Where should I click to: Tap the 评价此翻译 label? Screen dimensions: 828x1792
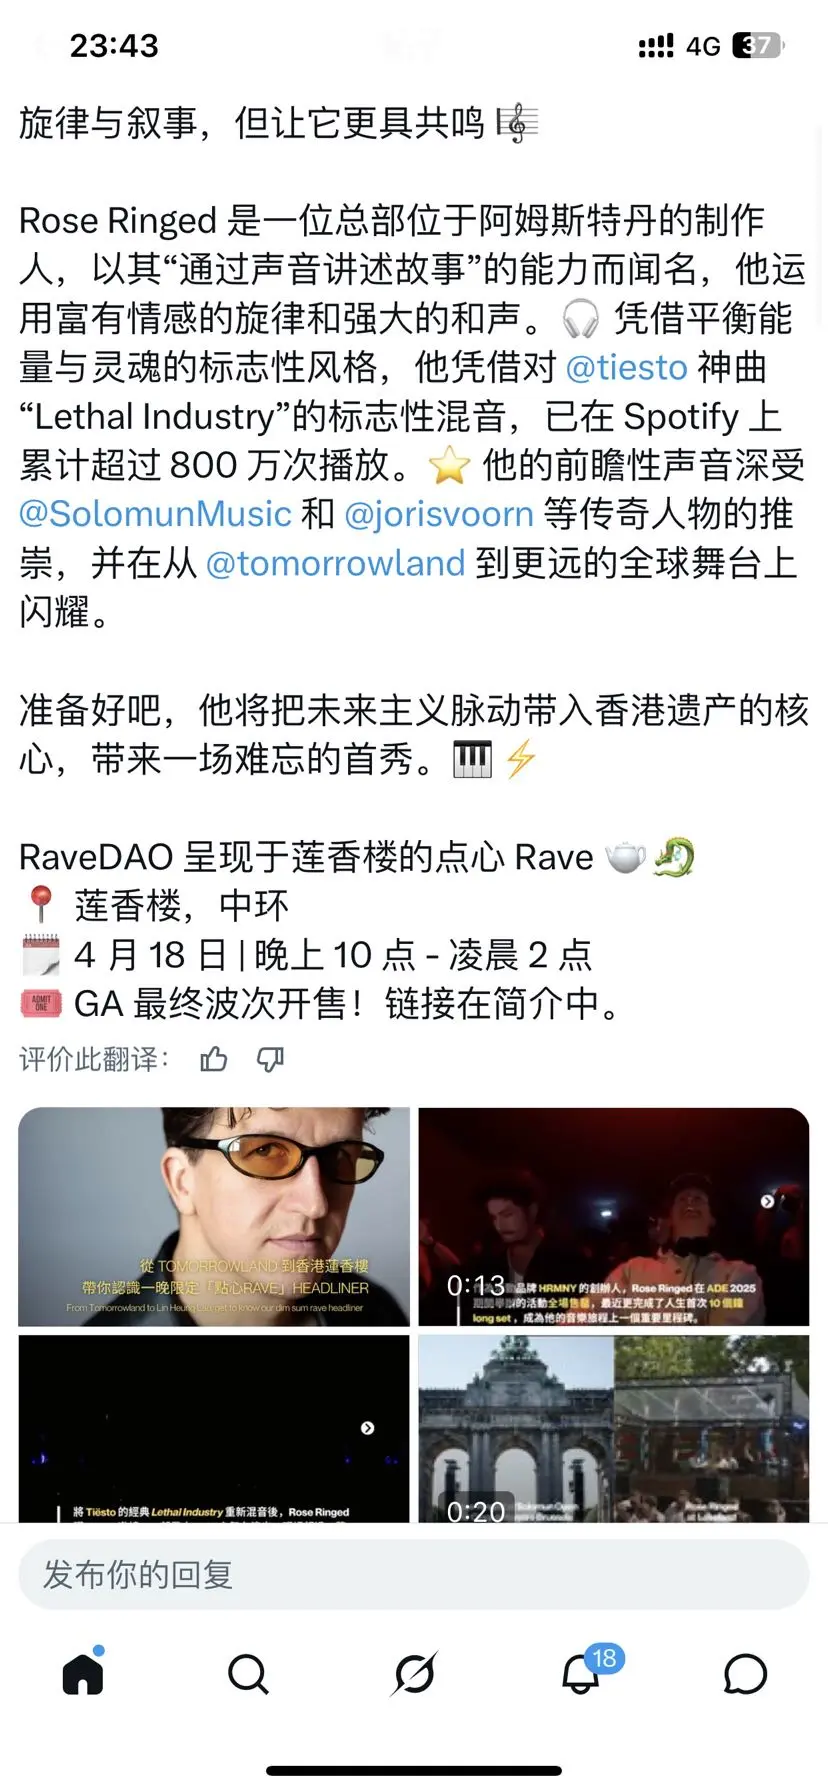click(94, 1059)
